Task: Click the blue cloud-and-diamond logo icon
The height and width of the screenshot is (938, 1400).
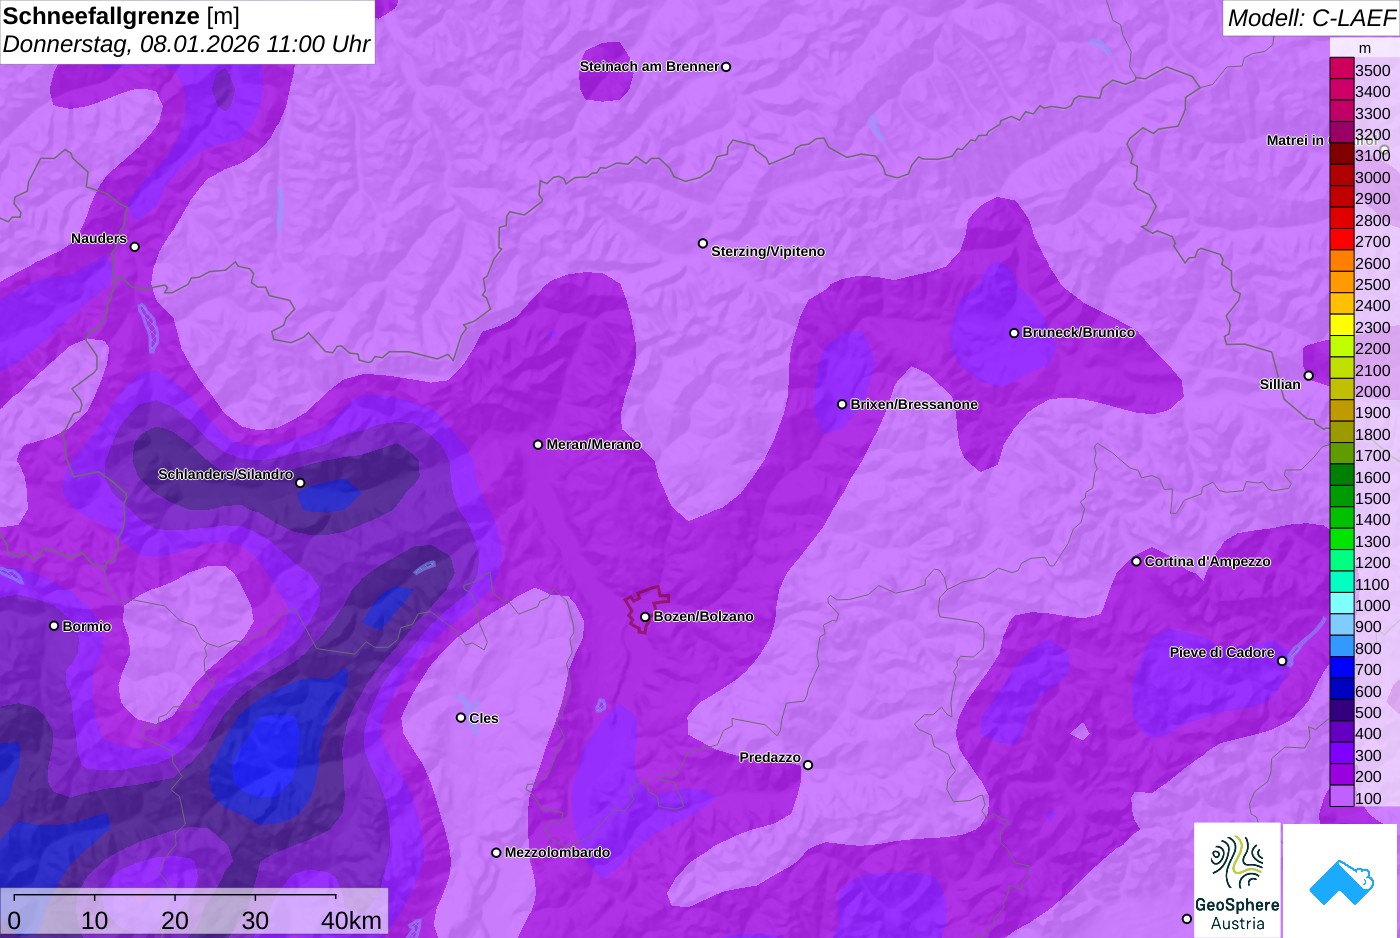Action: 1341,882
